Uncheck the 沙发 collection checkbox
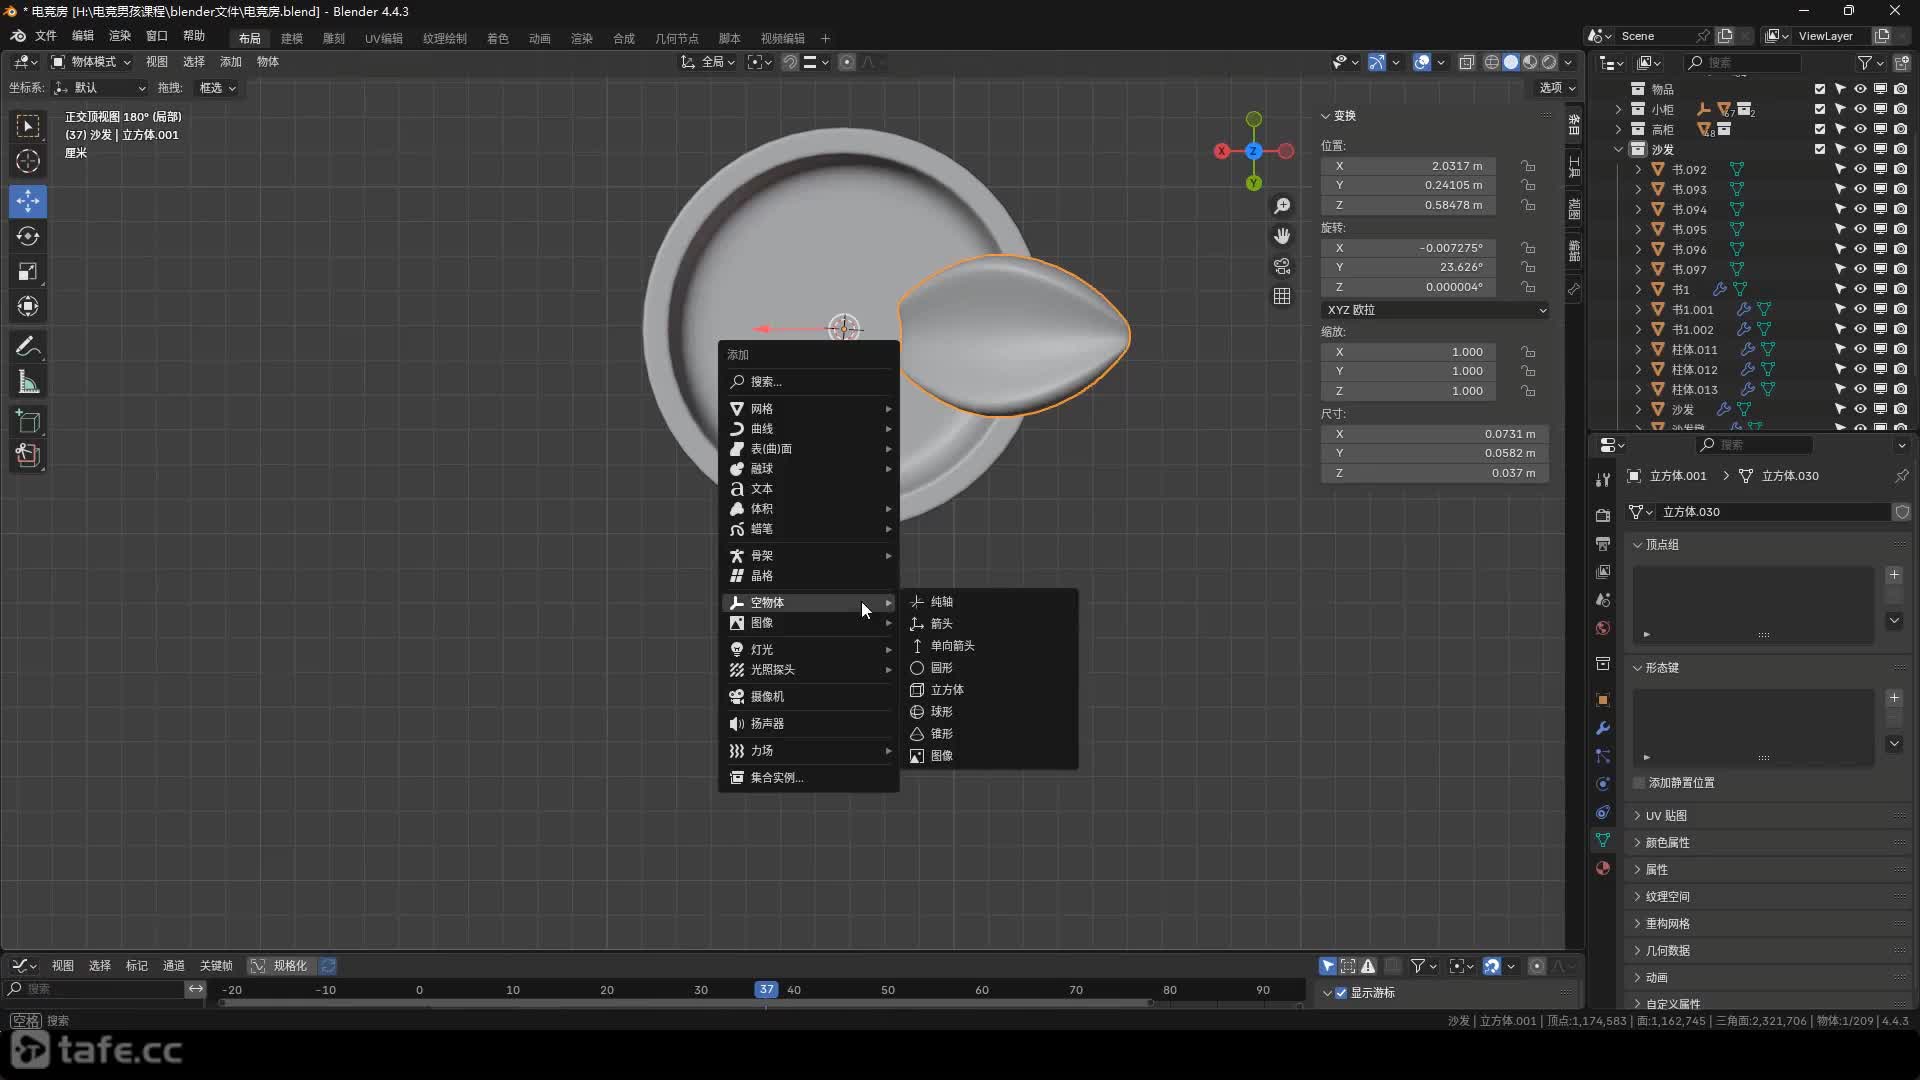This screenshot has height=1080, width=1920. point(1820,149)
